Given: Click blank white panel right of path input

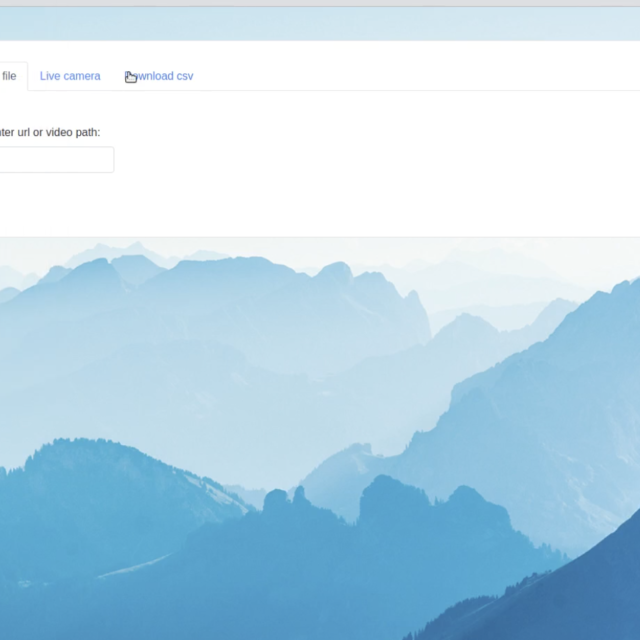Looking at the screenshot, I should pyautogui.click(x=380, y=160).
